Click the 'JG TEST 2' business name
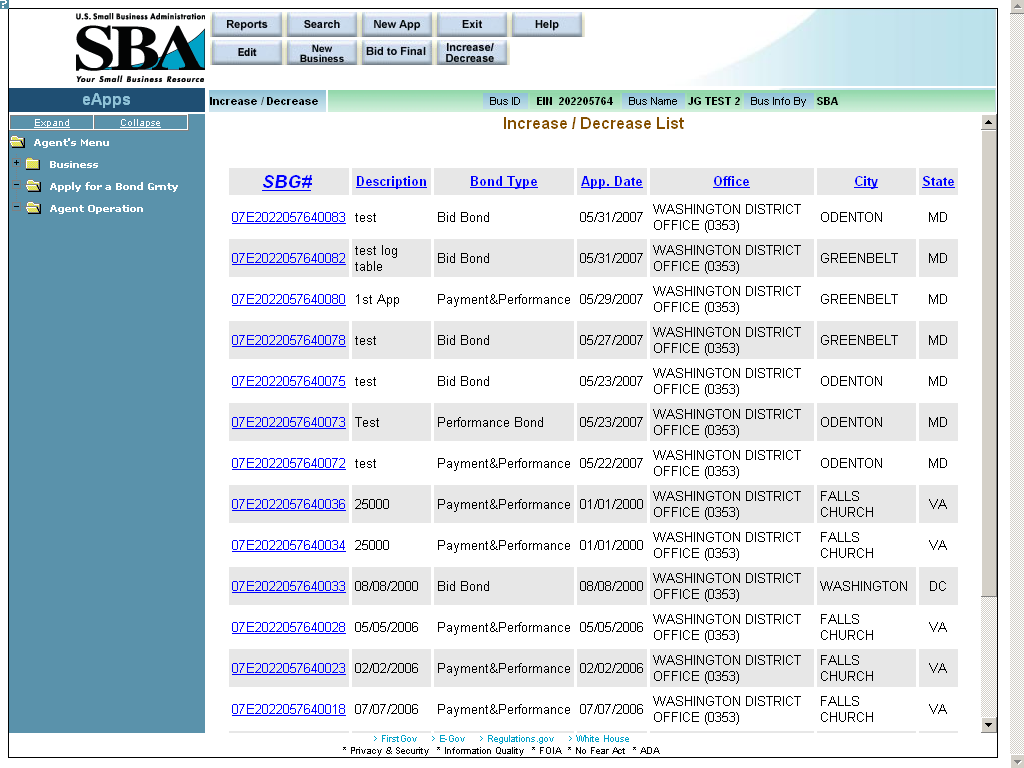The image size is (1024, 768). click(714, 101)
